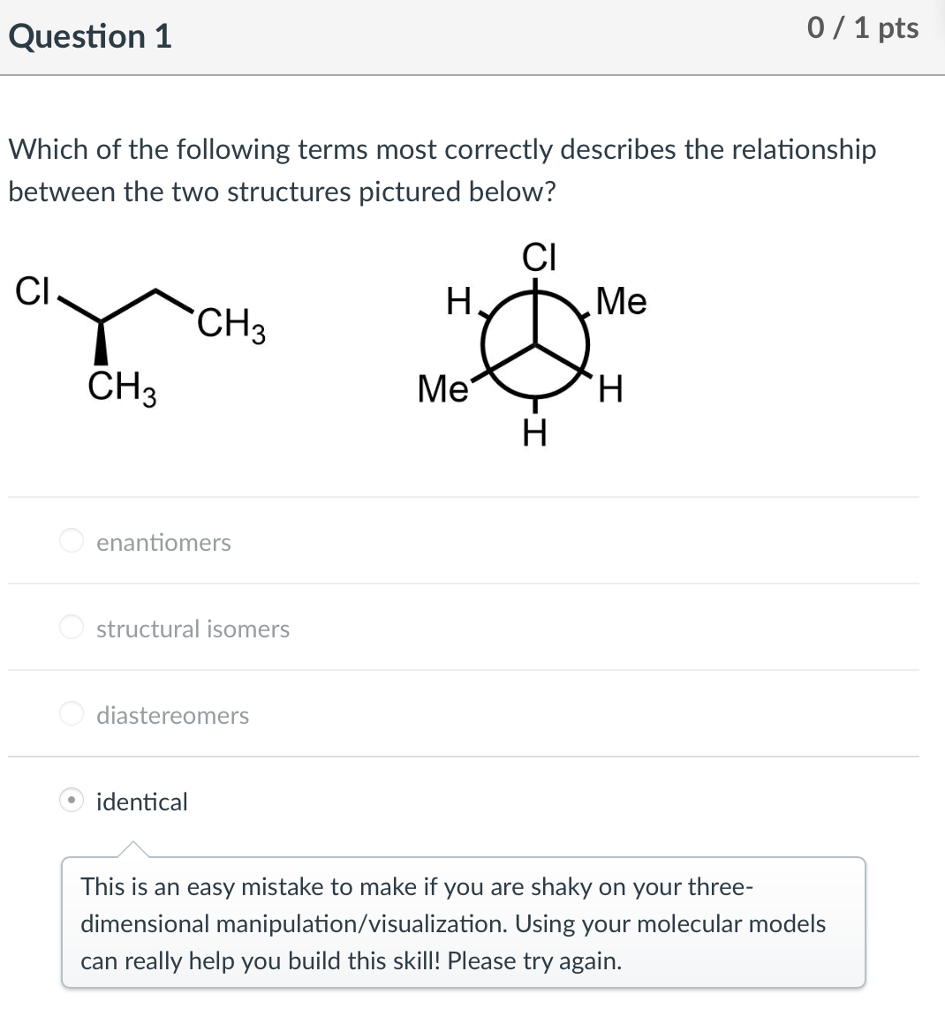Click the diastereomers answer text
945x1024 pixels.
[x=172, y=715]
